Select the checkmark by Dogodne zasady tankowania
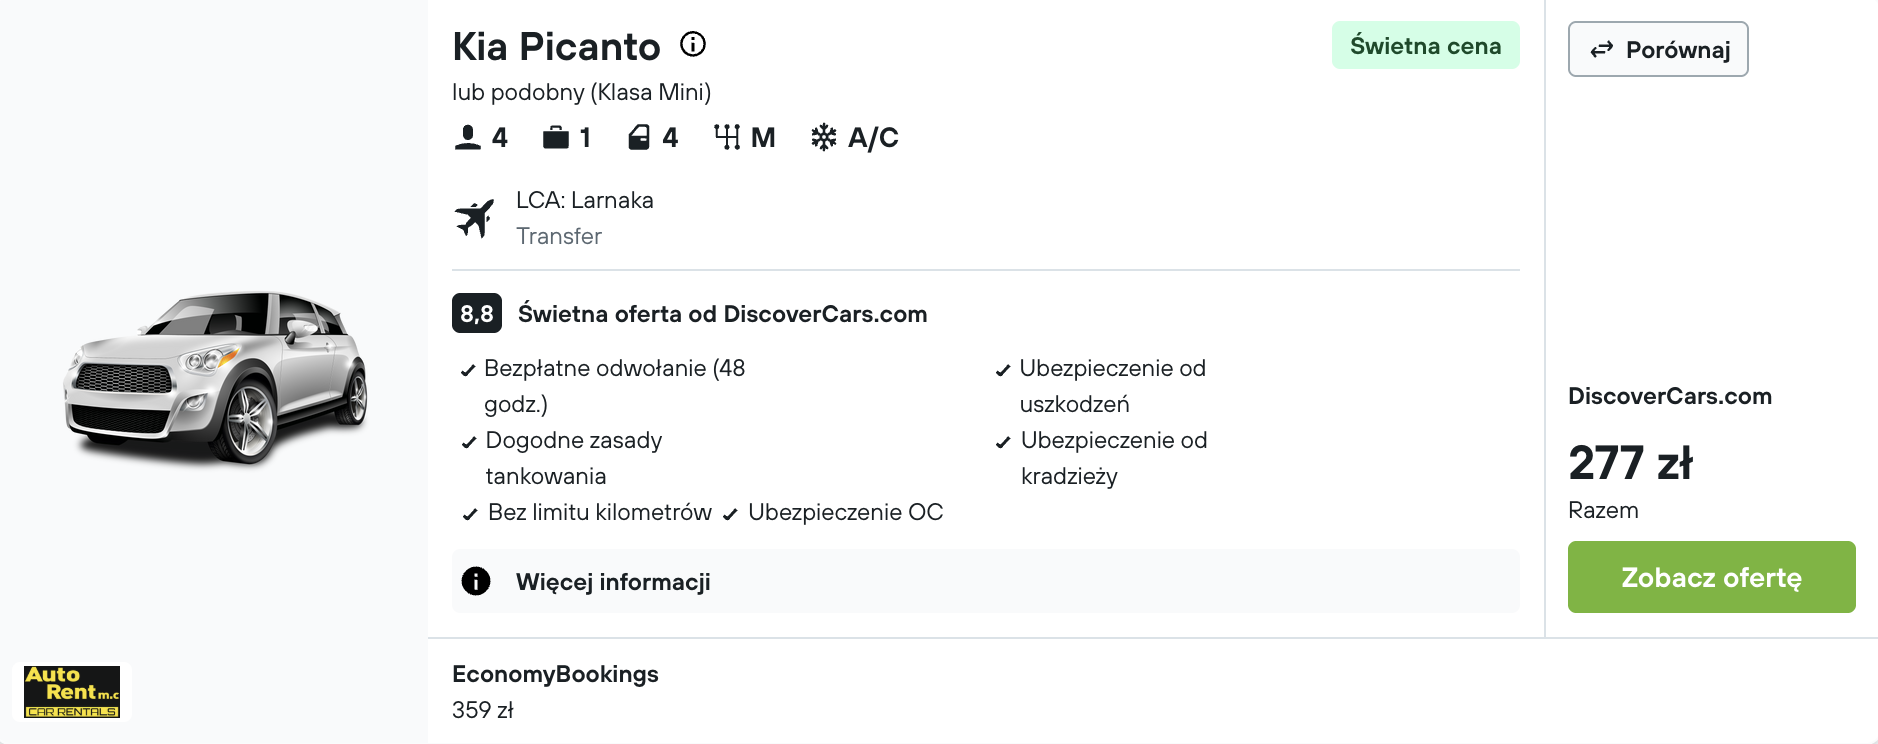This screenshot has height=744, width=1878. (468, 442)
